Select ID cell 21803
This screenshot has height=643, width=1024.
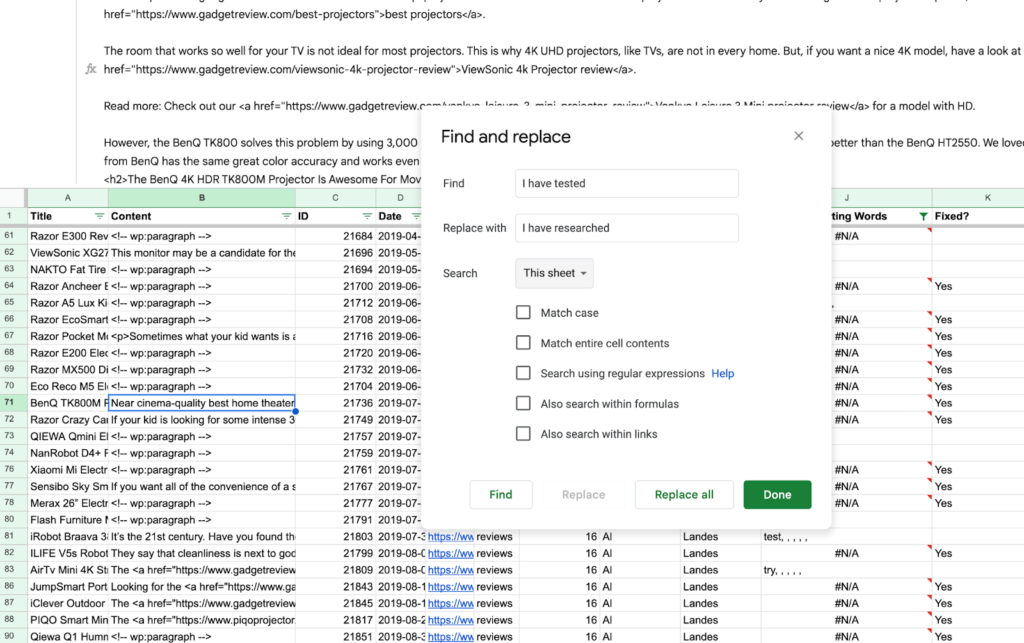[x=336, y=537]
